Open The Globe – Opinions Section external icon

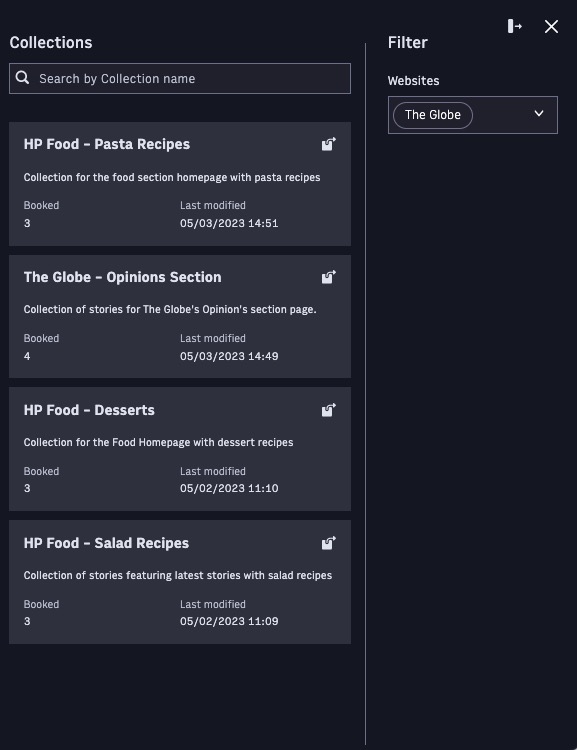(x=329, y=277)
